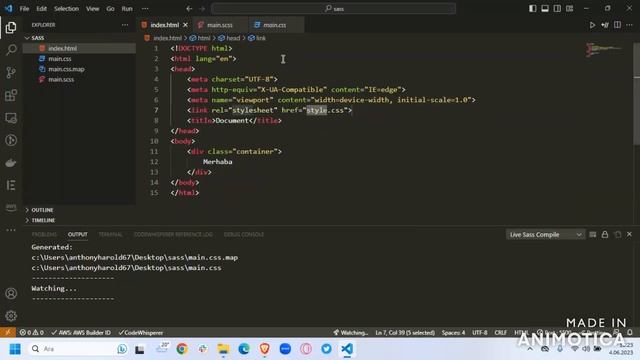The image size is (640, 360).
Task: Click AWS Builder ID status item
Action: pyautogui.click(x=81, y=333)
